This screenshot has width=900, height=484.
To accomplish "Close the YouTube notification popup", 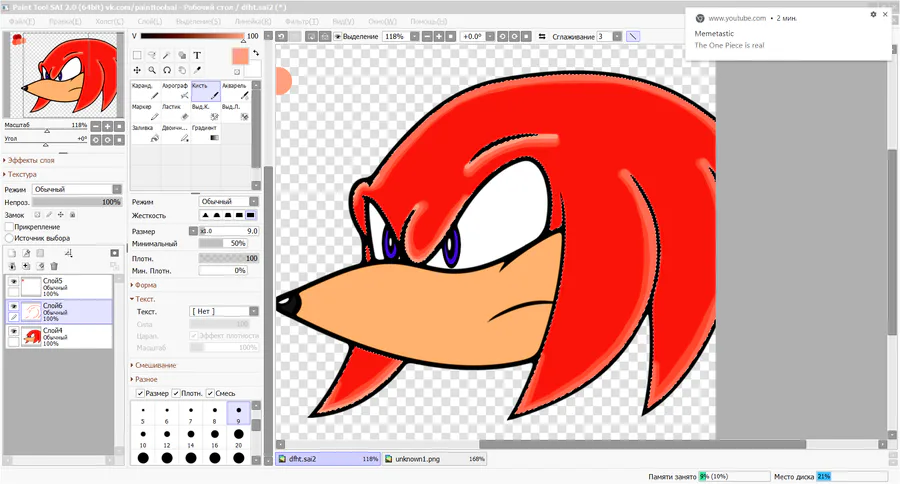I will (885, 14).
